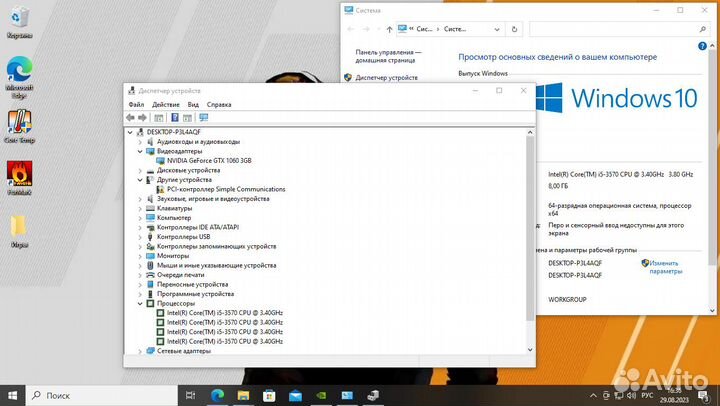Click the search field in Система window
720x406 pixels.
pos(619,29)
